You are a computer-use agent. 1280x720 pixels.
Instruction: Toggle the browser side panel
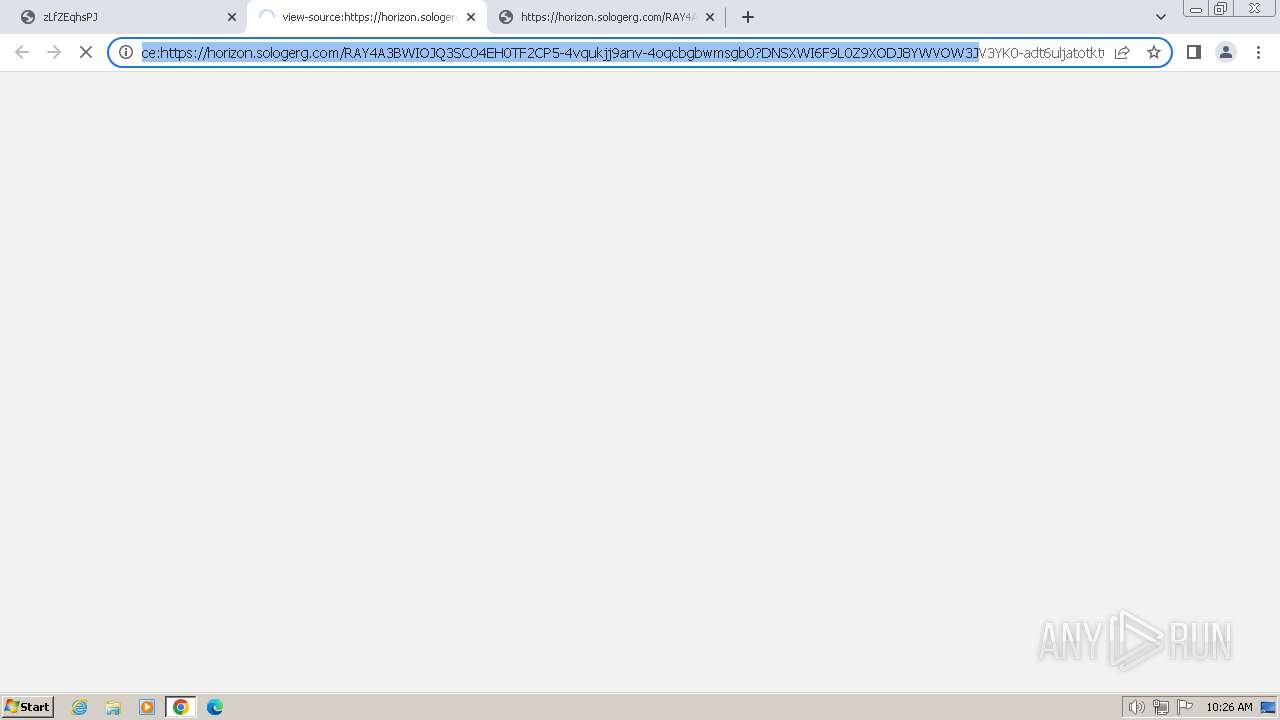click(1194, 52)
